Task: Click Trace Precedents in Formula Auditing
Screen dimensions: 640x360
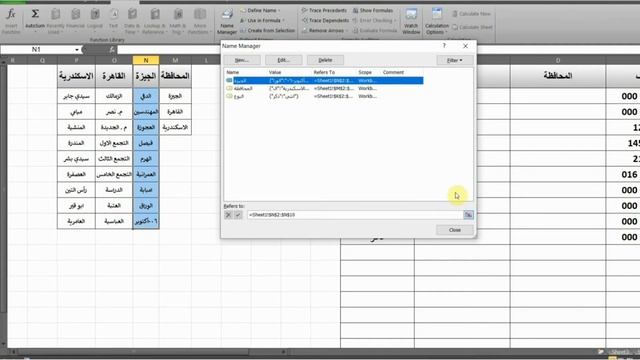Action: [x=324, y=10]
